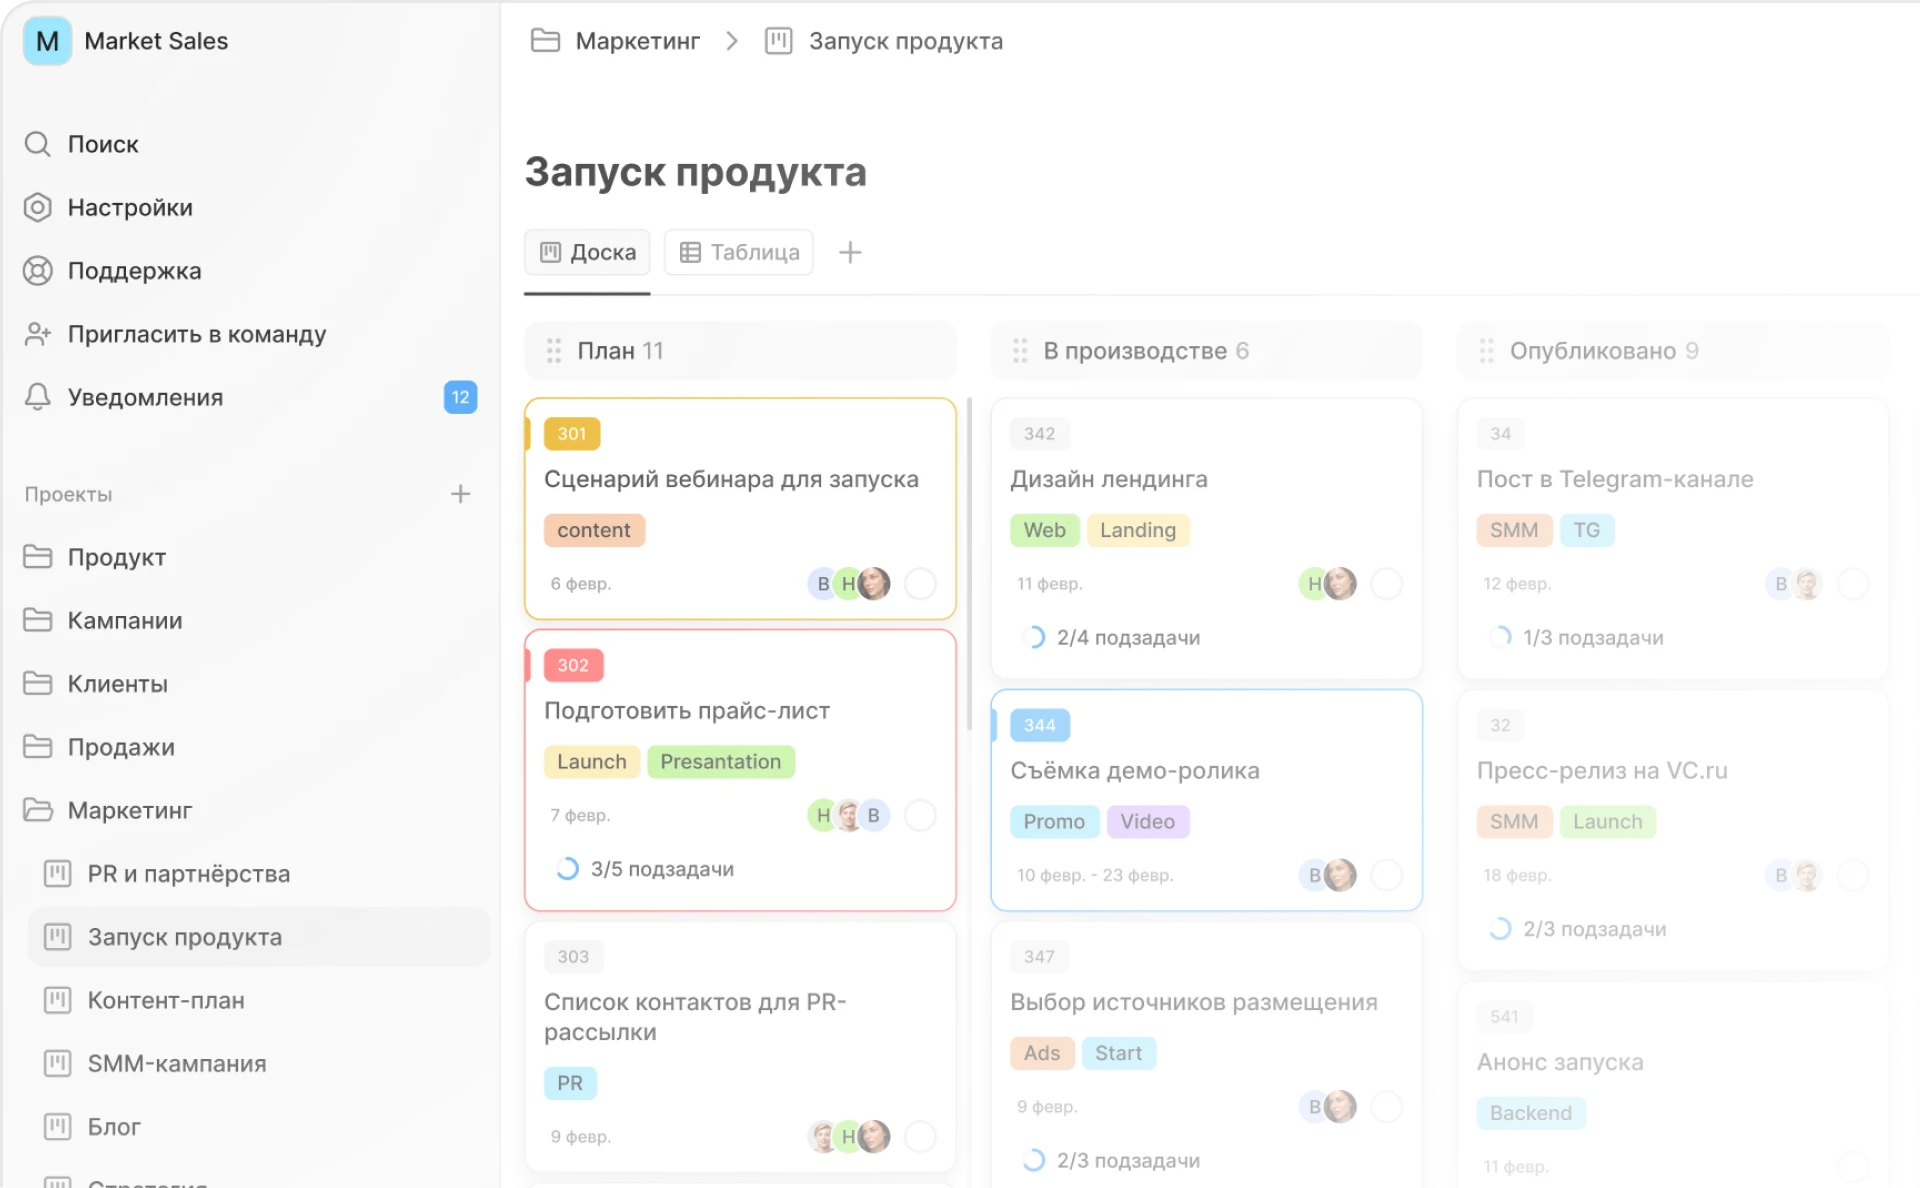Mark task 344 Съёмка демо-ролика complete
This screenshot has width=1920, height=1188.
(x=1386, y=875)
